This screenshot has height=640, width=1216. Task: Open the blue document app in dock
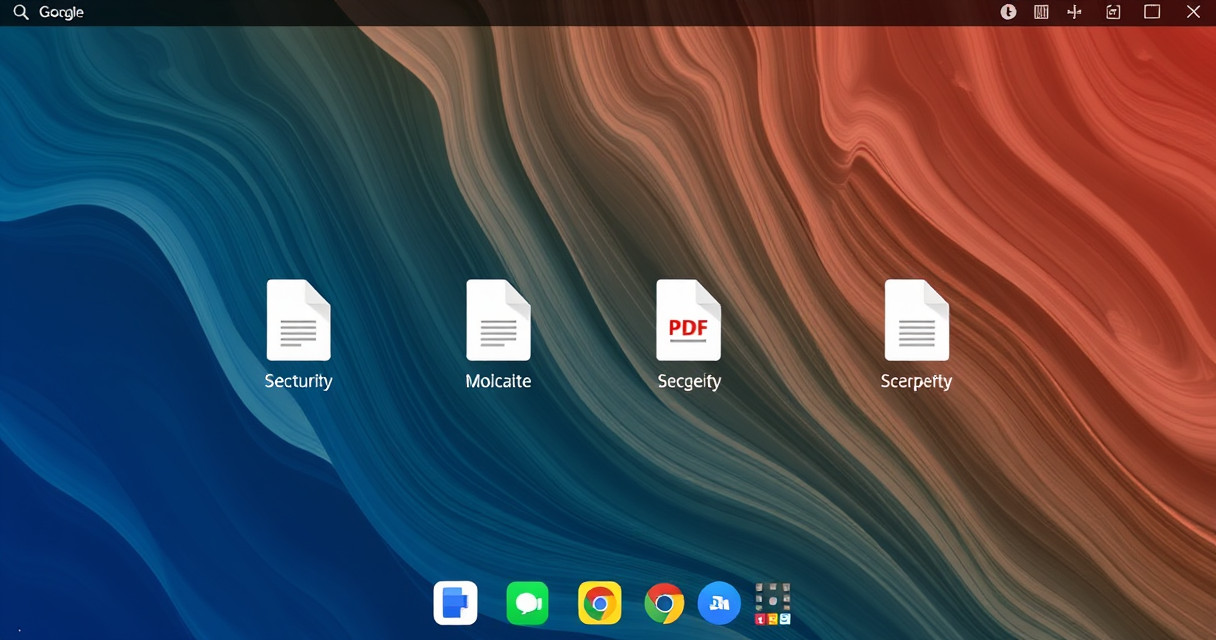point(455,603)
